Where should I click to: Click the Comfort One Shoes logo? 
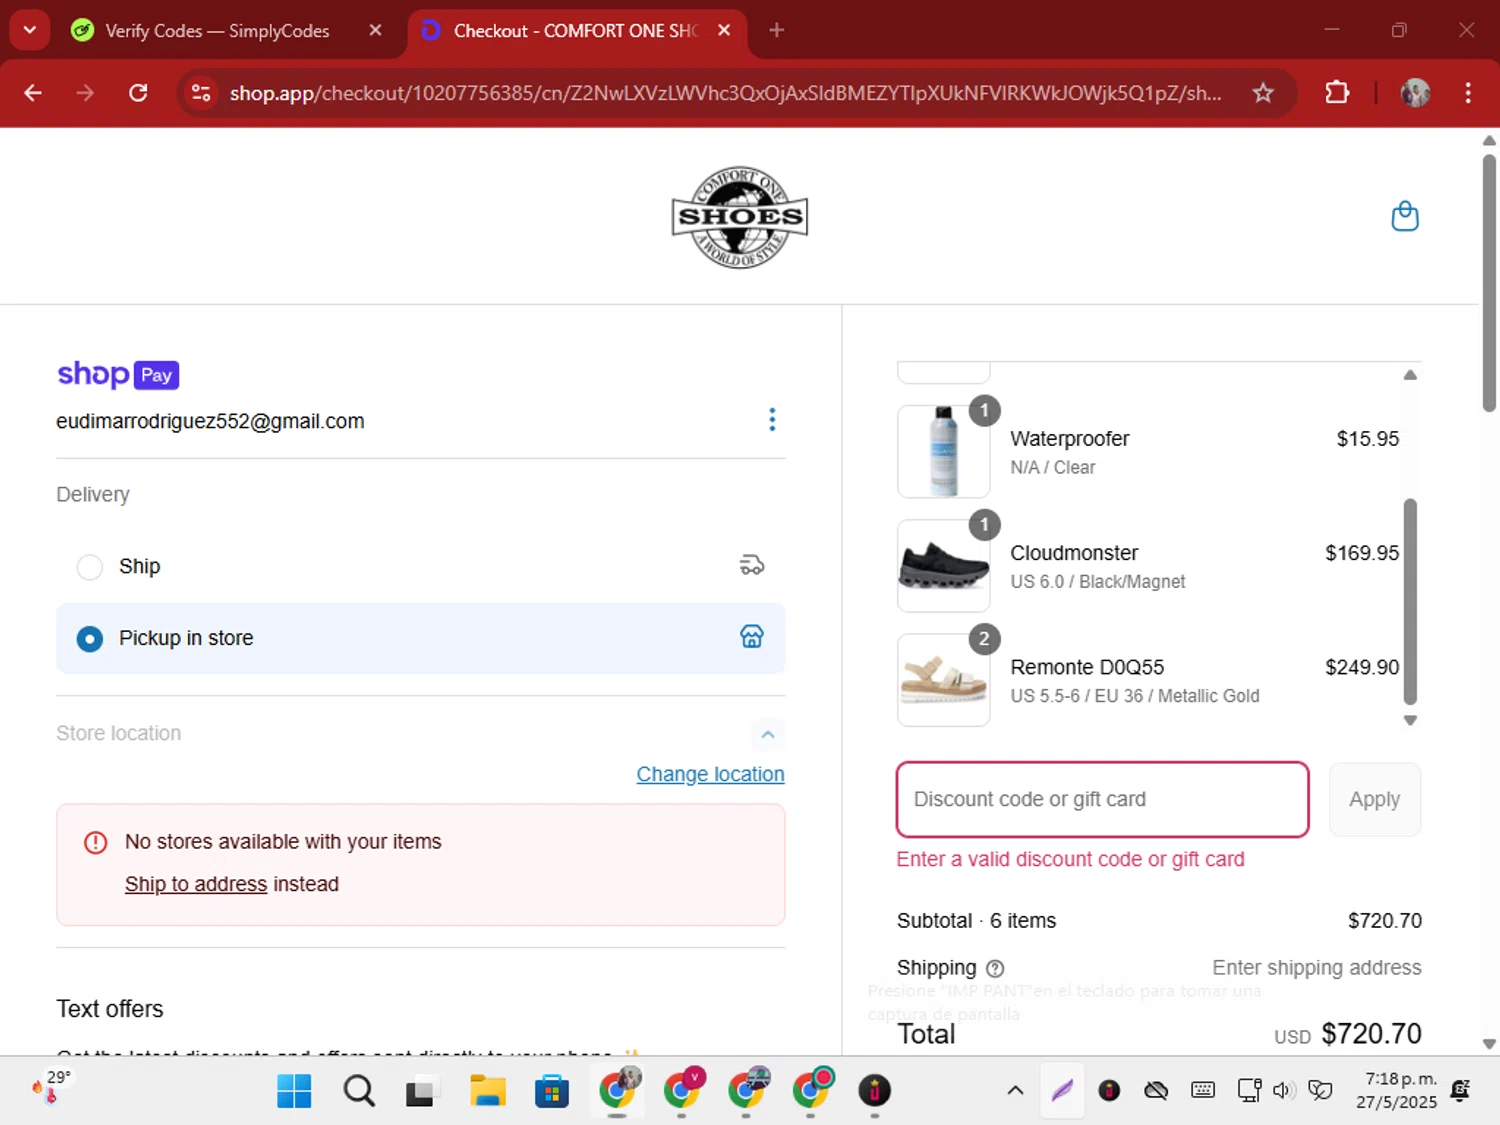(x=740, y=217)
